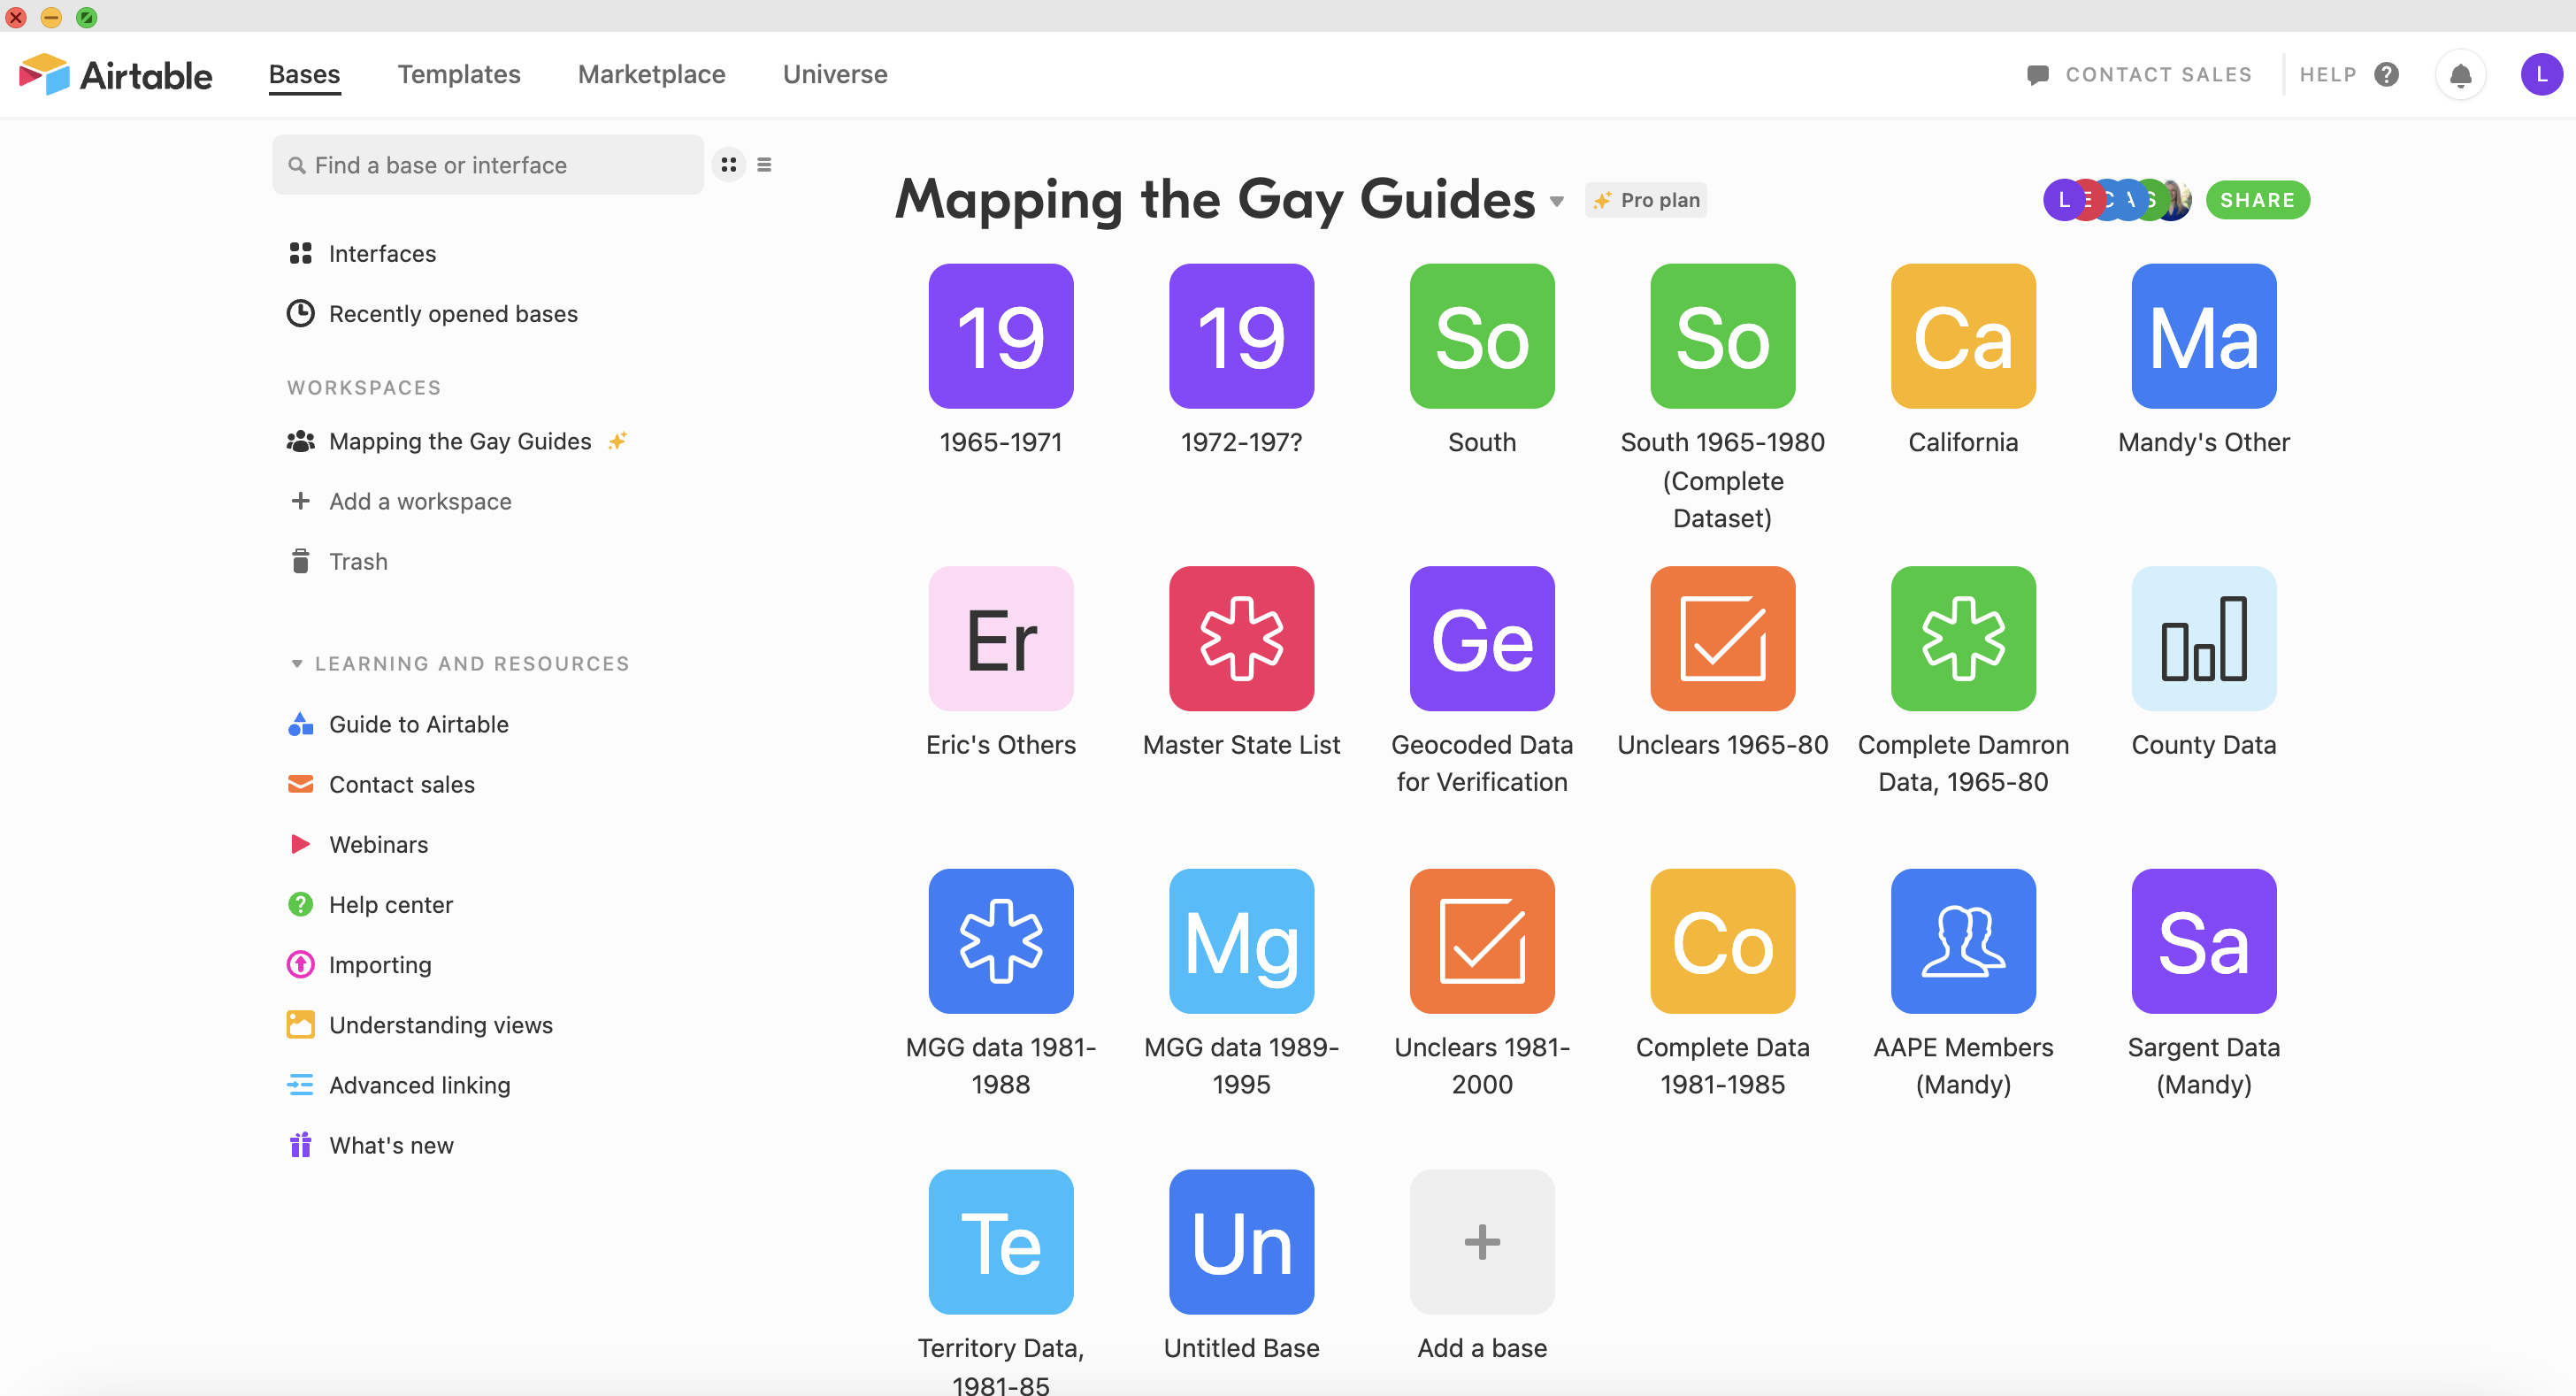
Task: Switch to list view layout
Action: 764,165
